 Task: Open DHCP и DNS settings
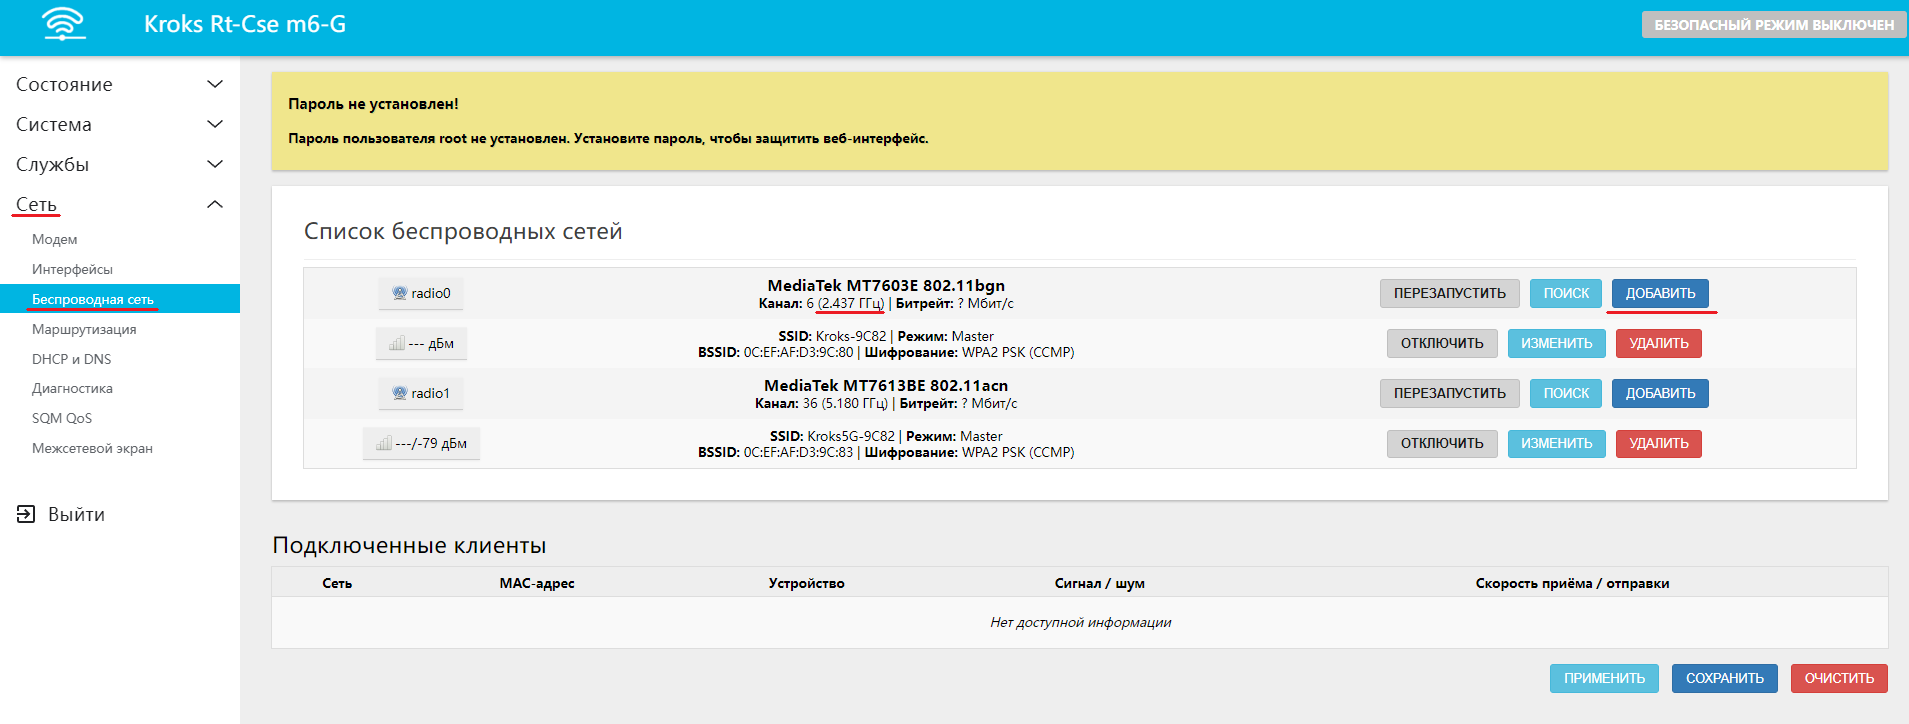(71, 359)
